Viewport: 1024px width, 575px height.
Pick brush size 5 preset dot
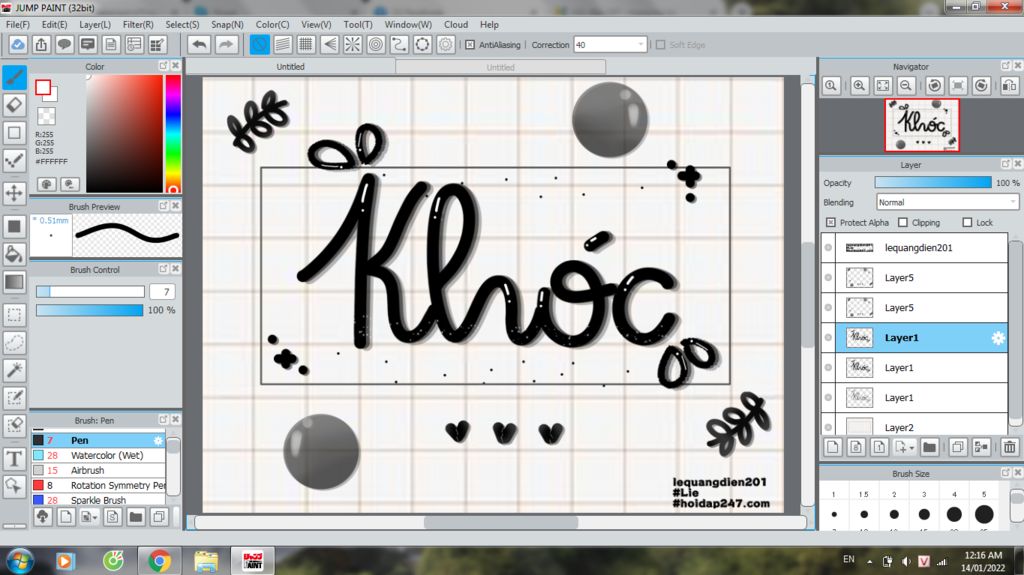click(x=984, y=514)
